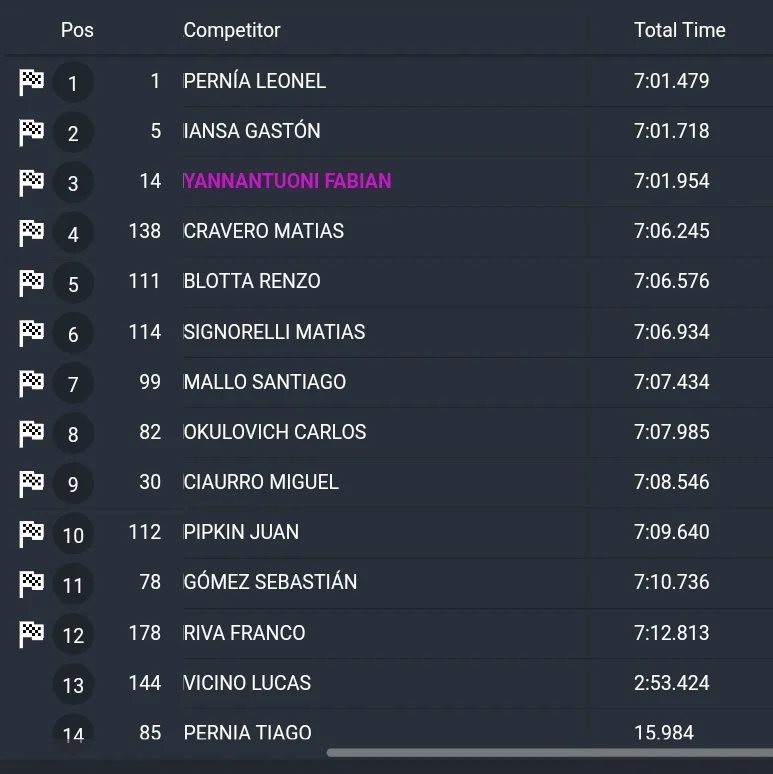This screenshot has width=773, height=774.
Task: Click the flag icon for Pipkin Juan
Action: pos(32,534)
